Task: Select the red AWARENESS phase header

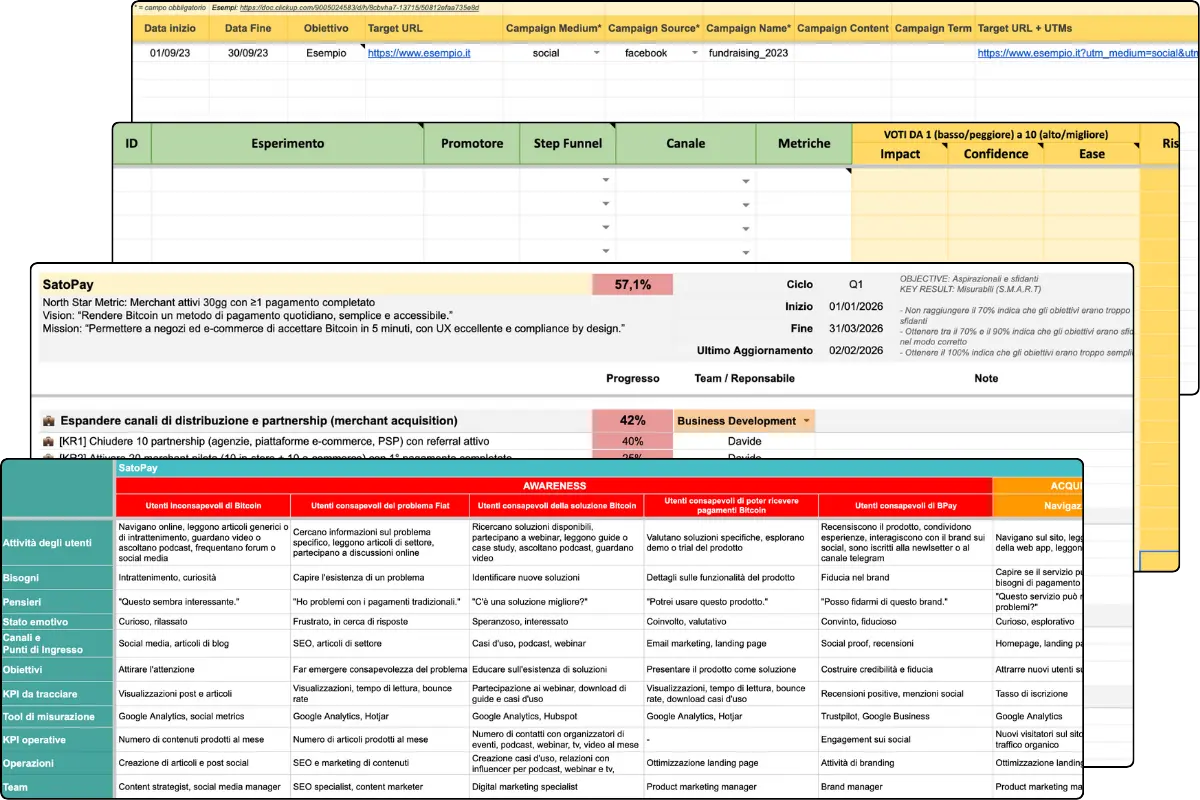Action: coord(553,486)
